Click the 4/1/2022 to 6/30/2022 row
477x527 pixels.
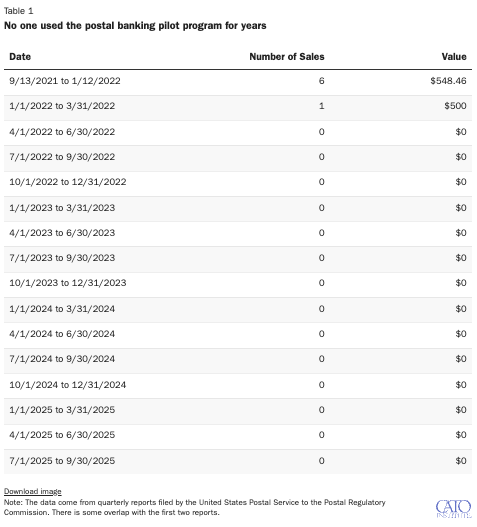coord(238,132)
